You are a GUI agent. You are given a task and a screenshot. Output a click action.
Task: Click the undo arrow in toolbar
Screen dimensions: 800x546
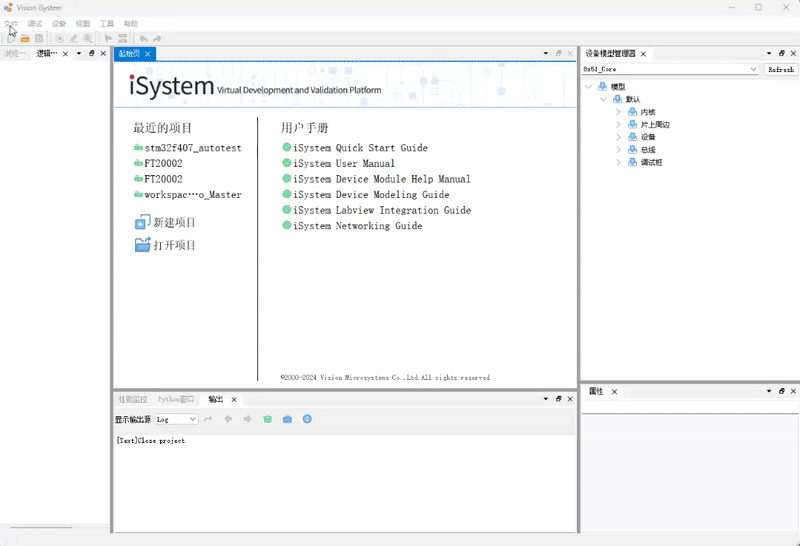(x=143, y=38)
